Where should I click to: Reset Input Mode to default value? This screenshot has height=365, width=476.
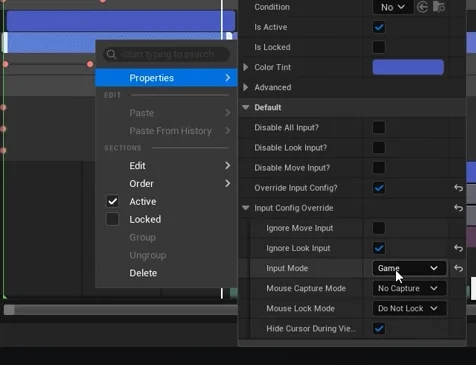point(458,268)
